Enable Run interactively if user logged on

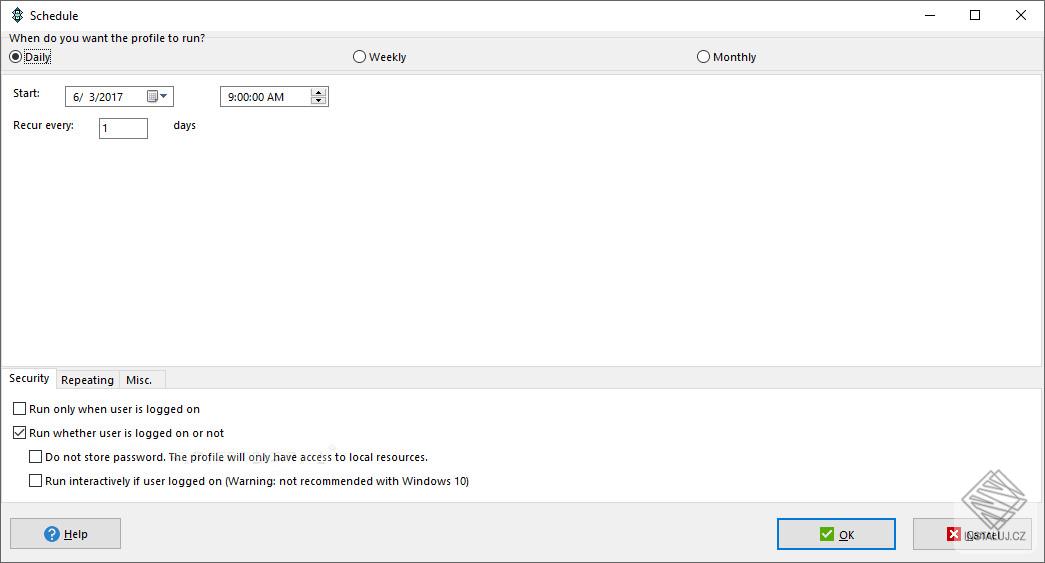(35, 480)
